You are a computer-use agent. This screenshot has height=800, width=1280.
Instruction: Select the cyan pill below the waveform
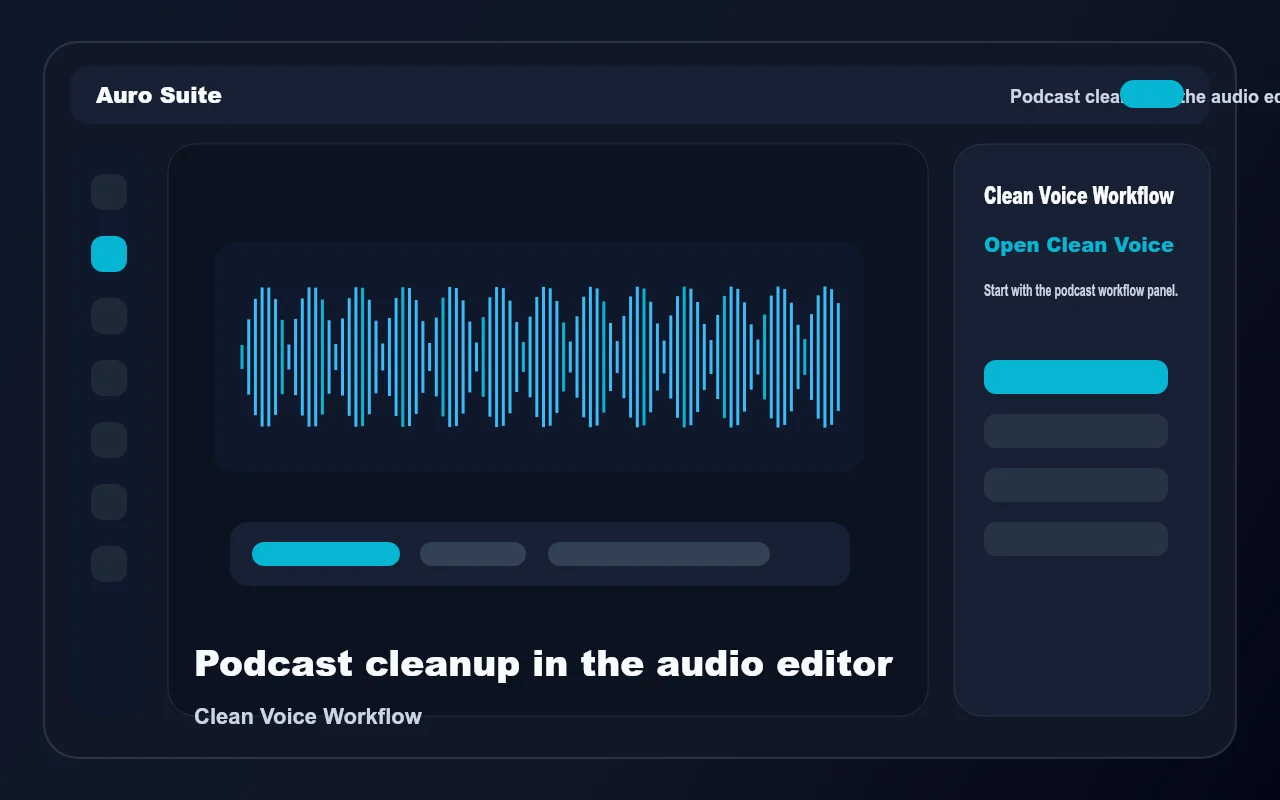click(x=326, y=554)
